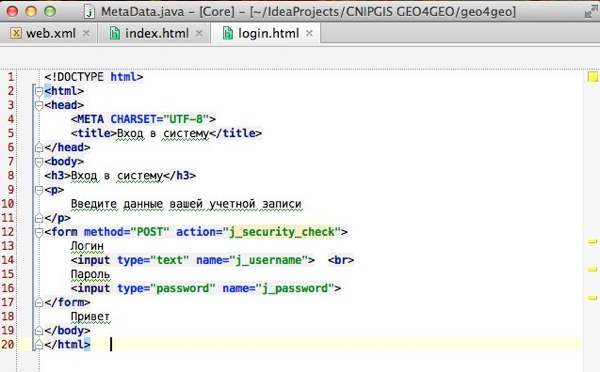This screenshot has height=372, width=600.
Task: Close the login.html tab
Action: click(x=309, y=33)
